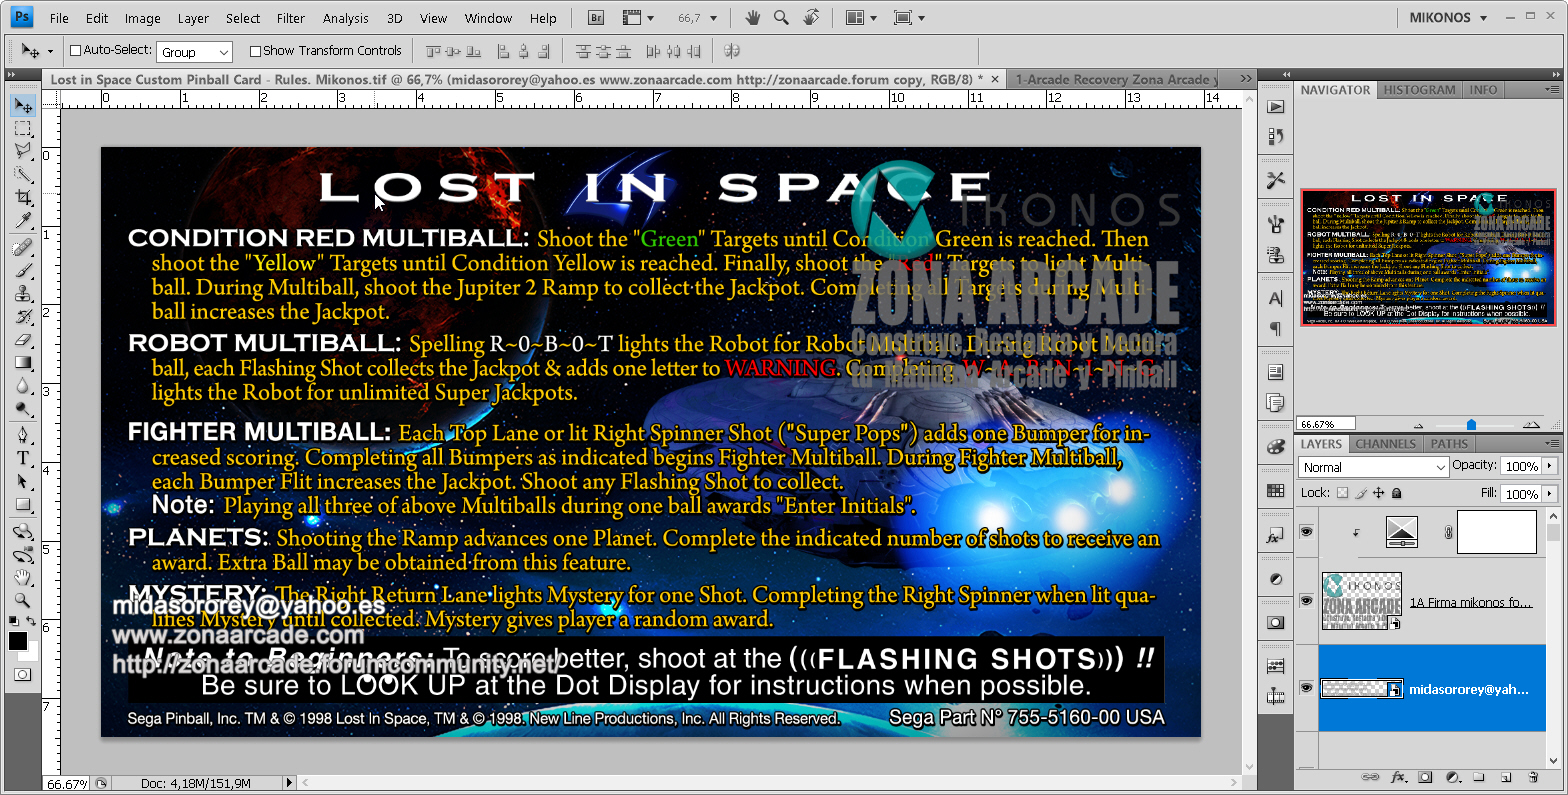Screen dimensions: 1568x795
Task: Select the Spot Healing Brush tool
Action: (22, 247)
